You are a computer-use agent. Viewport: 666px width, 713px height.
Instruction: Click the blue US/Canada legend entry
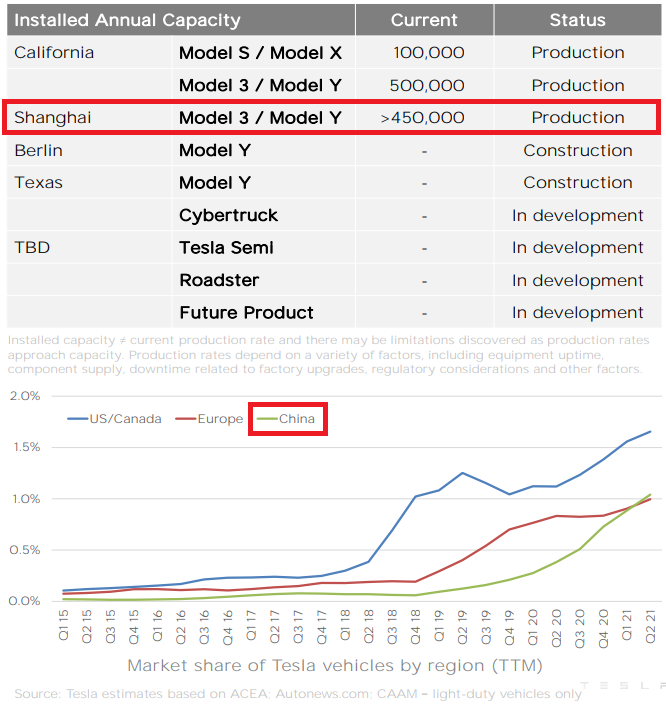pos(115,419)
